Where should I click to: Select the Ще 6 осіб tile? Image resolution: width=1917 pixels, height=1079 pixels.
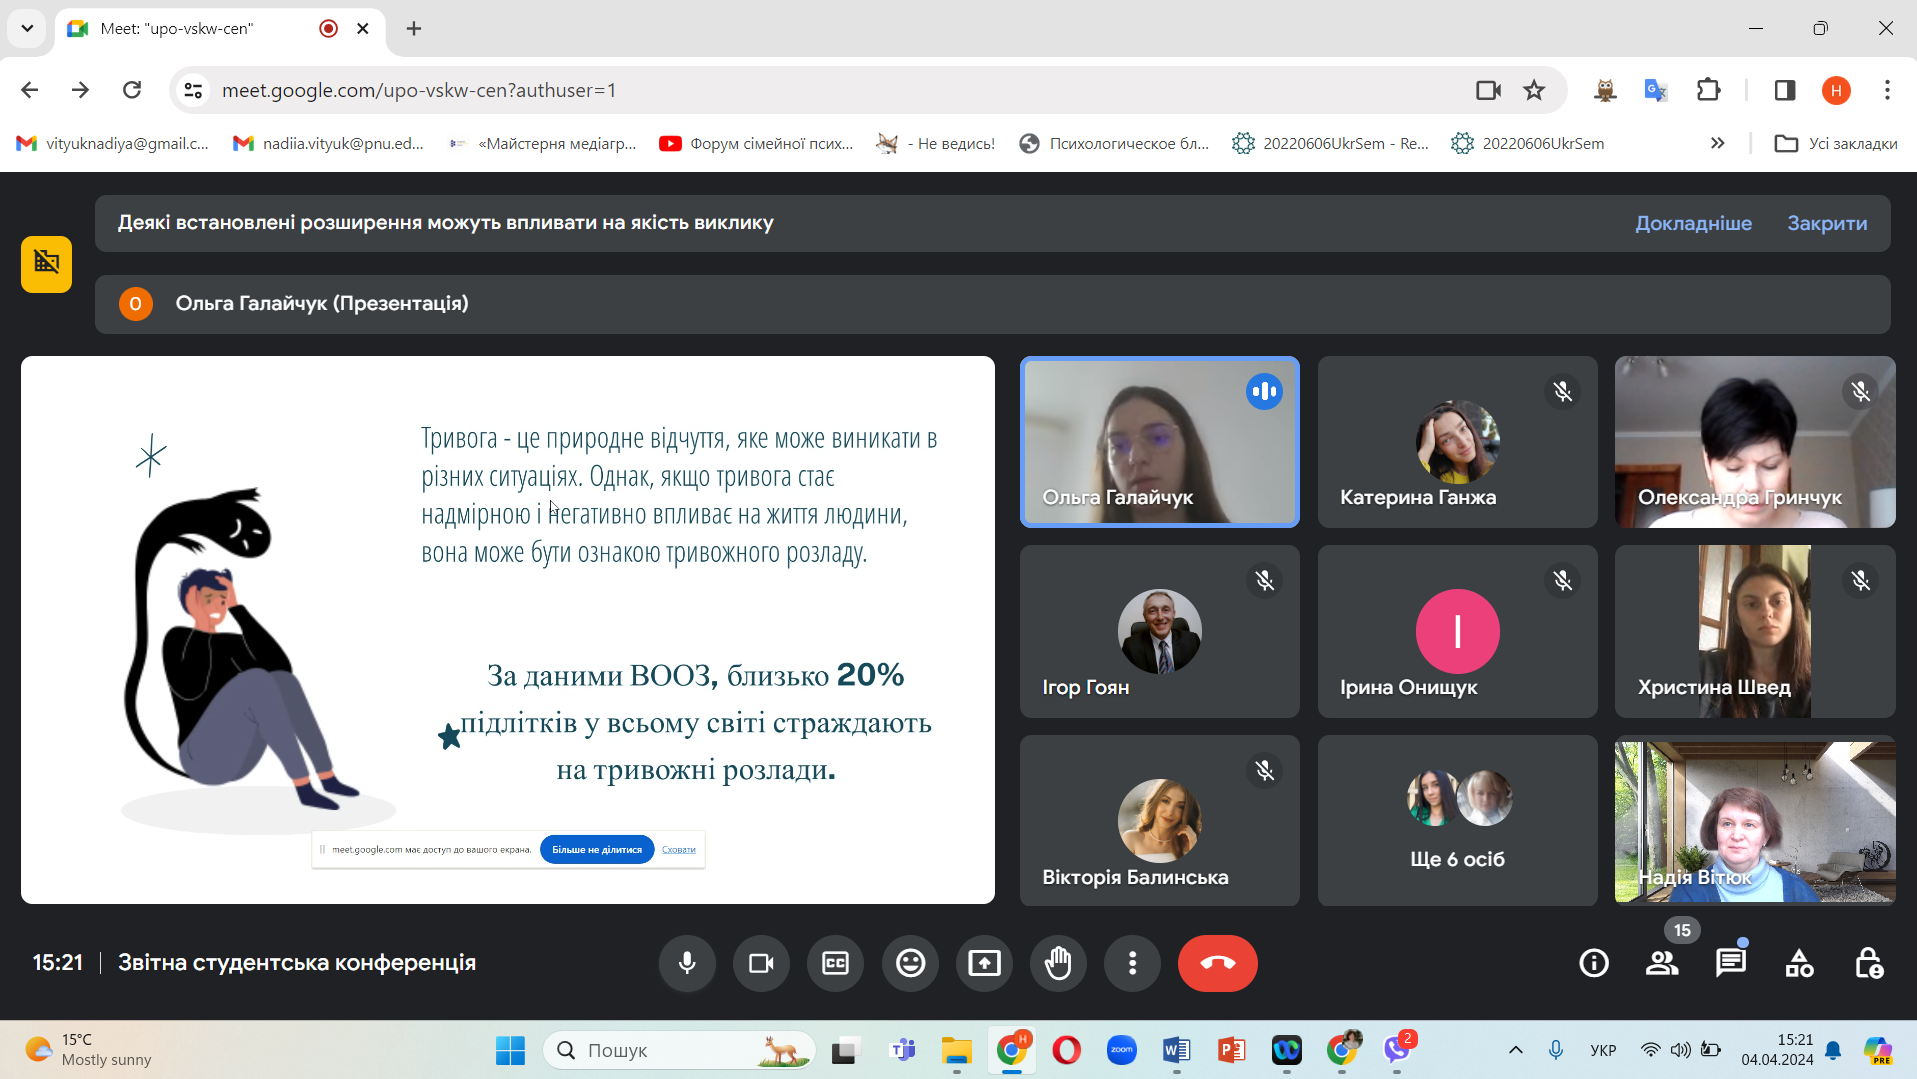1457,821
